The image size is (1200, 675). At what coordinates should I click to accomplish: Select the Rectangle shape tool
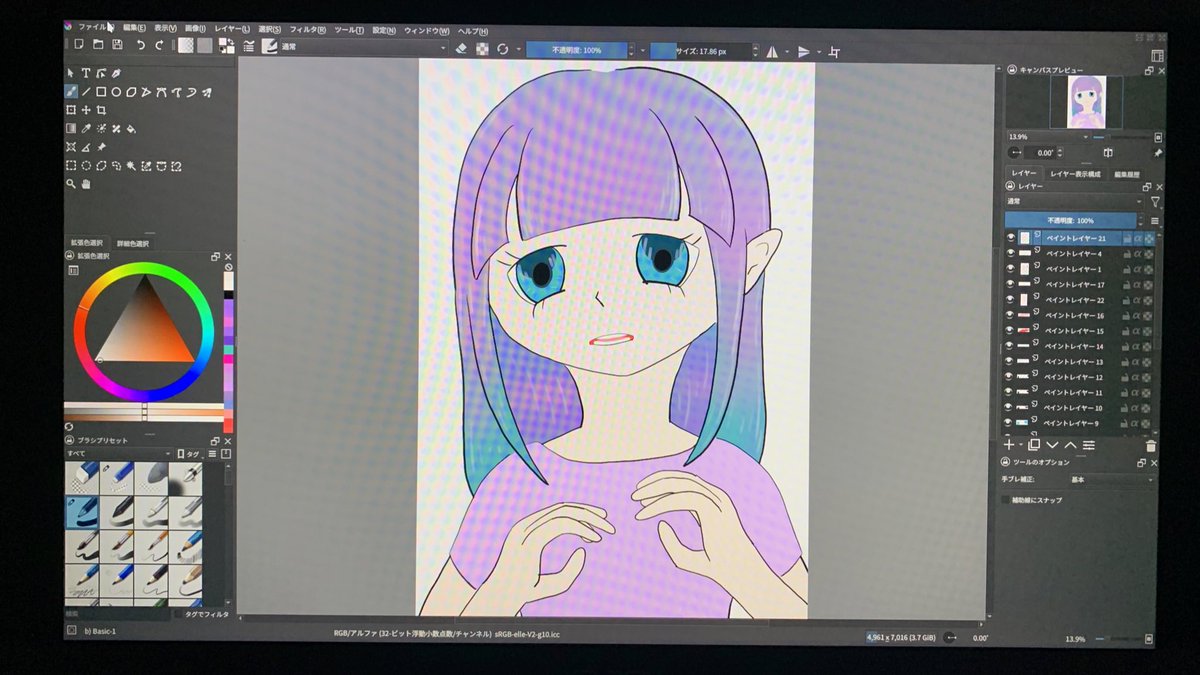pos(101,91)
